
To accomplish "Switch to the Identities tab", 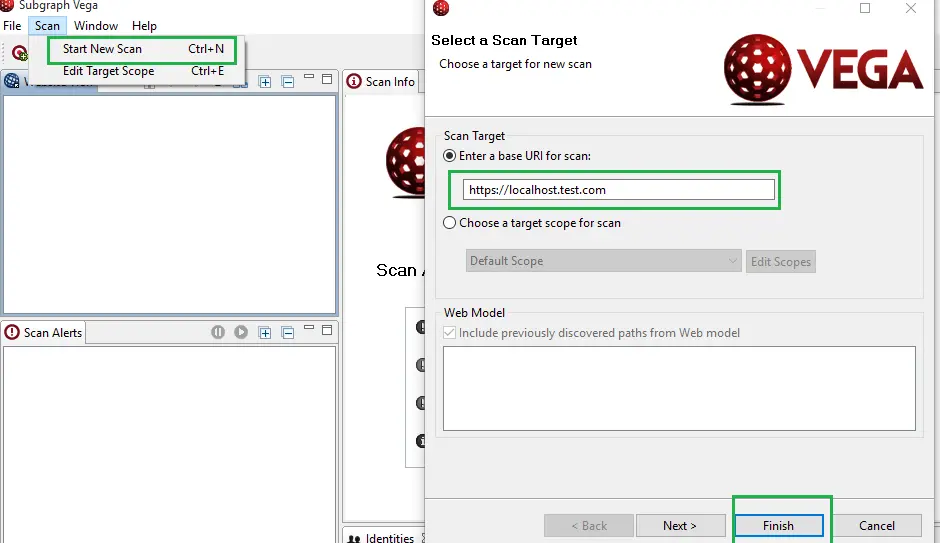I will click(381, 538).
